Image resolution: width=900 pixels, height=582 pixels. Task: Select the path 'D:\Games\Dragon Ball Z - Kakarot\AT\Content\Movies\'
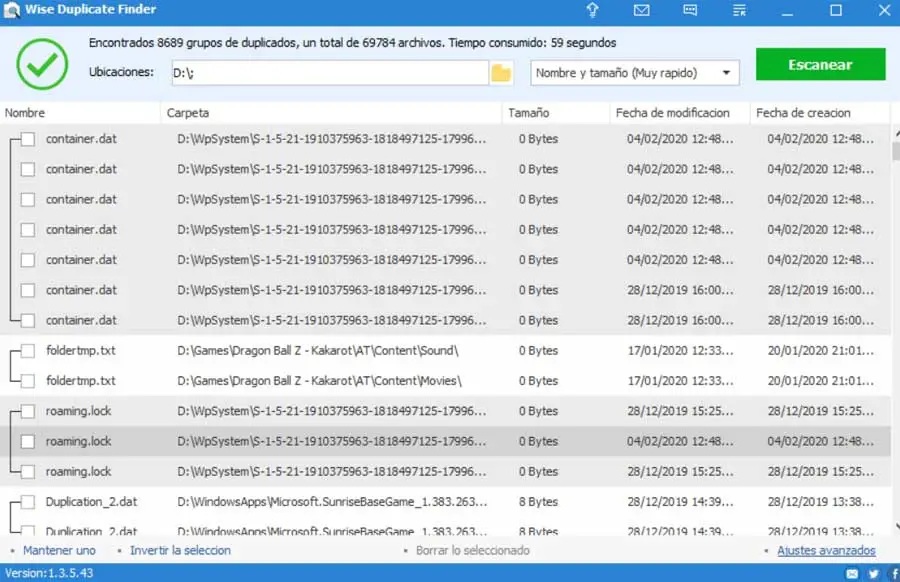pyautogui.click(x=319, y=381)
